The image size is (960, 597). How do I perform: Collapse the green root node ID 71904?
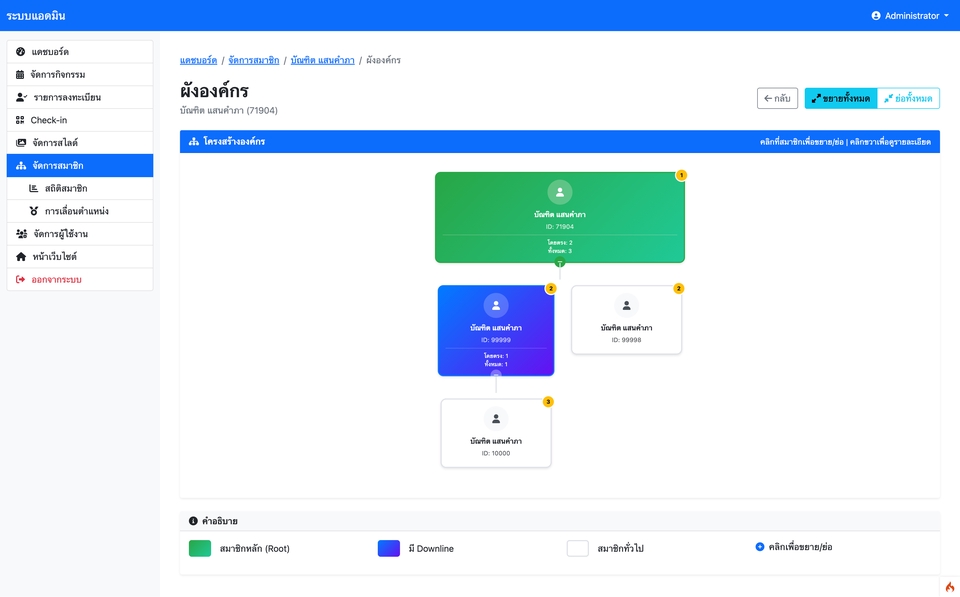coord(560,262)
